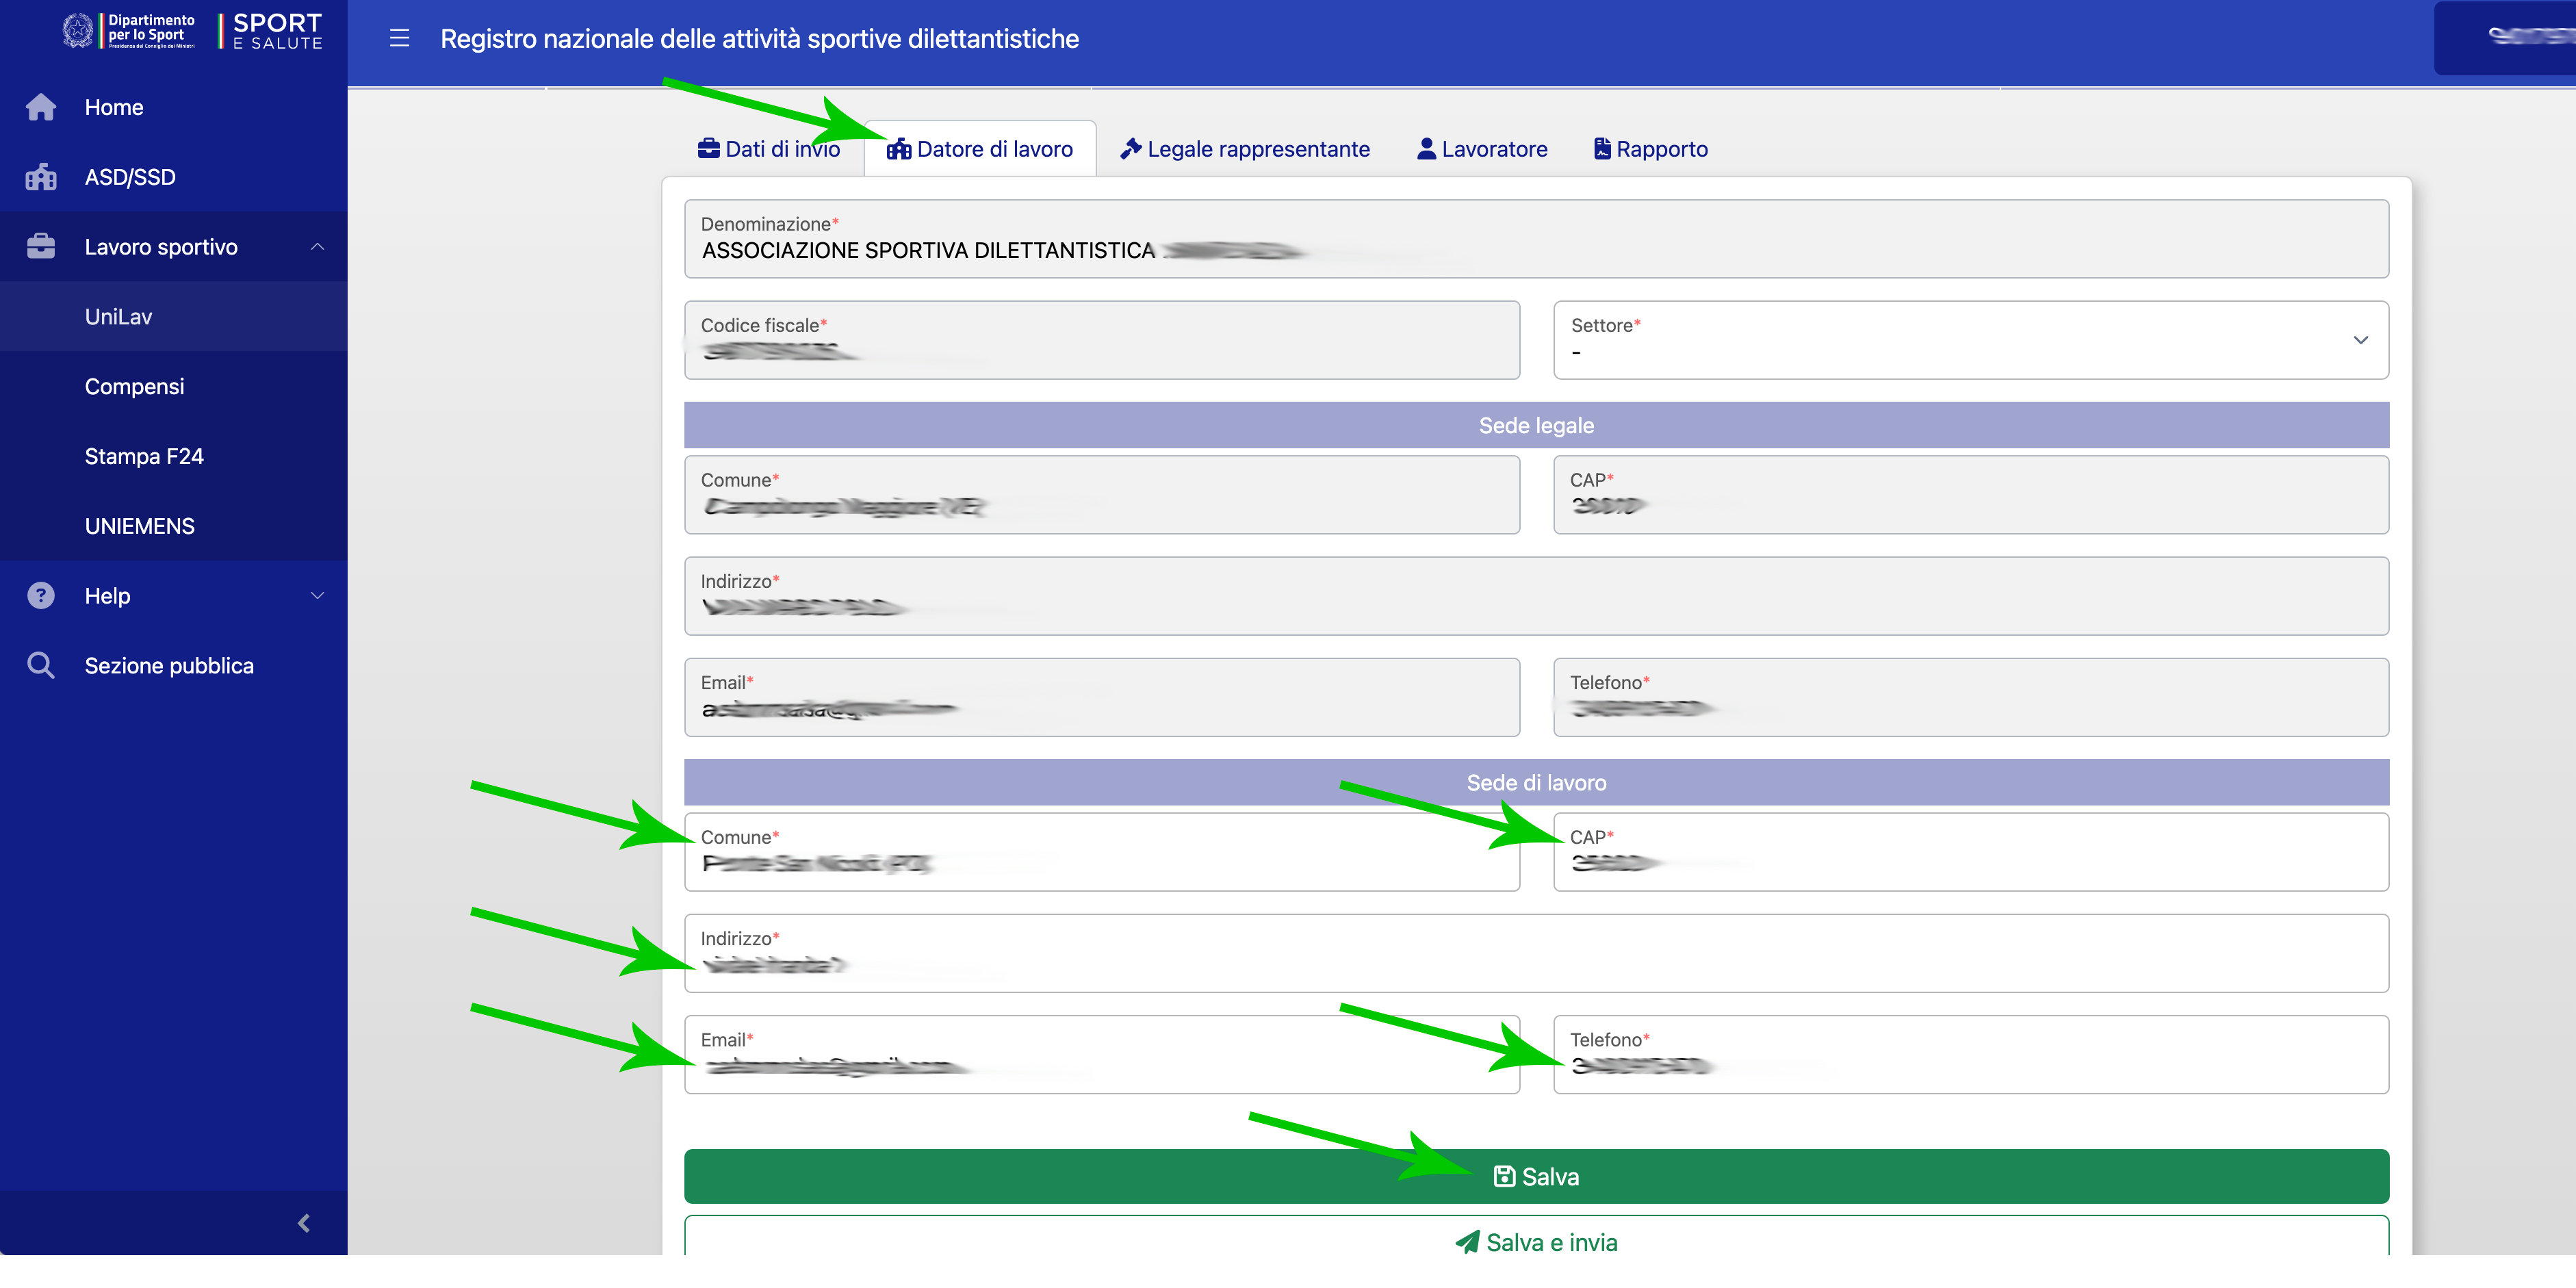
Task: Collapse the Lavoro sportivo submenu chevron
Action: [317, 247]
